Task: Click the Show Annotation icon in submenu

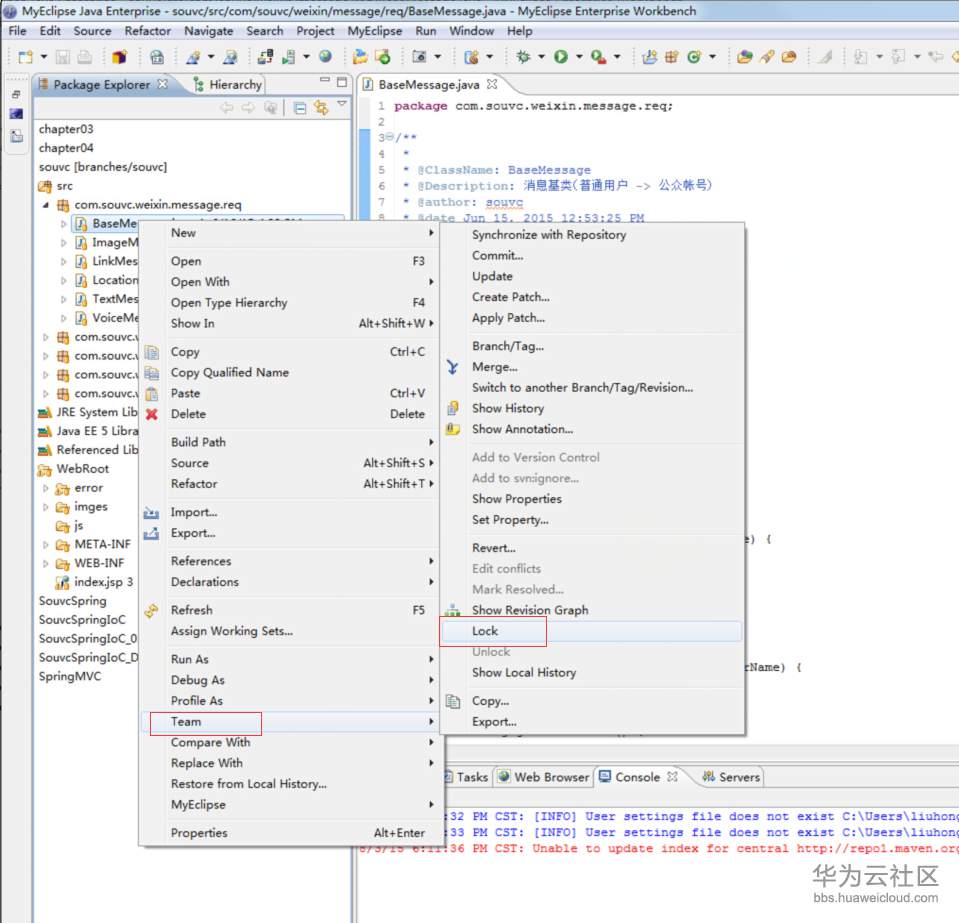Action: click(453, 429)
